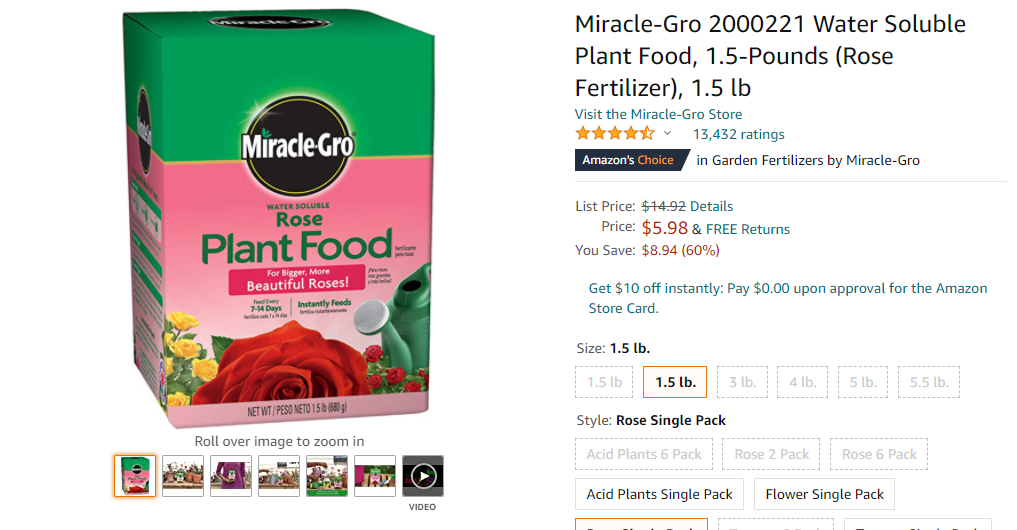Open the 13,432 ratings link

click(x=738, y=134)
